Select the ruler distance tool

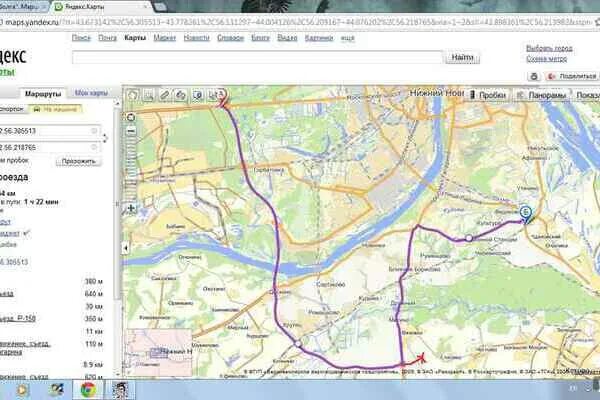pos(165,95)
